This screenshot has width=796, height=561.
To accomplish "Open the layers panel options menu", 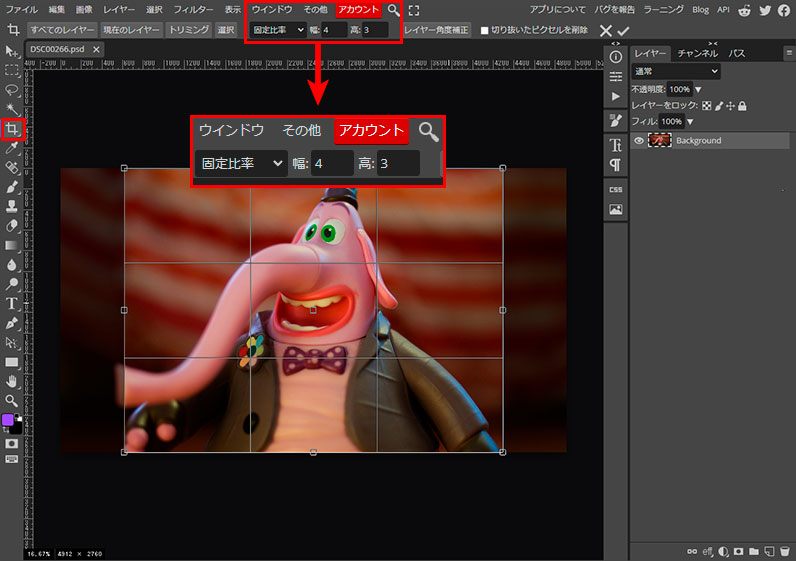I will [x=789, y=52].
